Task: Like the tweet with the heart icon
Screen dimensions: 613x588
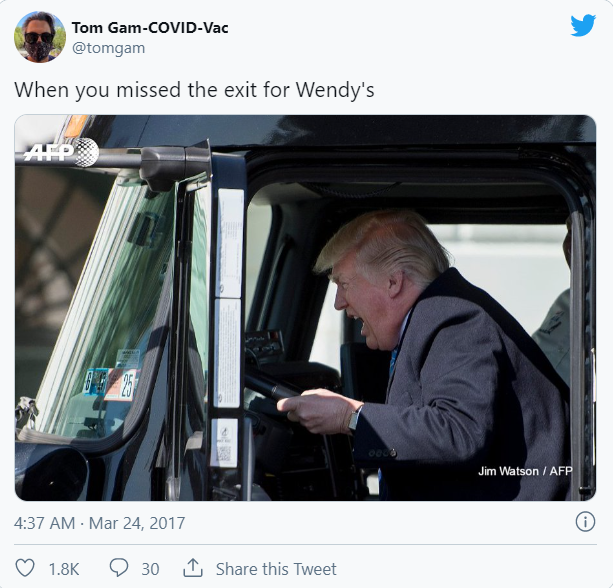Action: point(25,568)
